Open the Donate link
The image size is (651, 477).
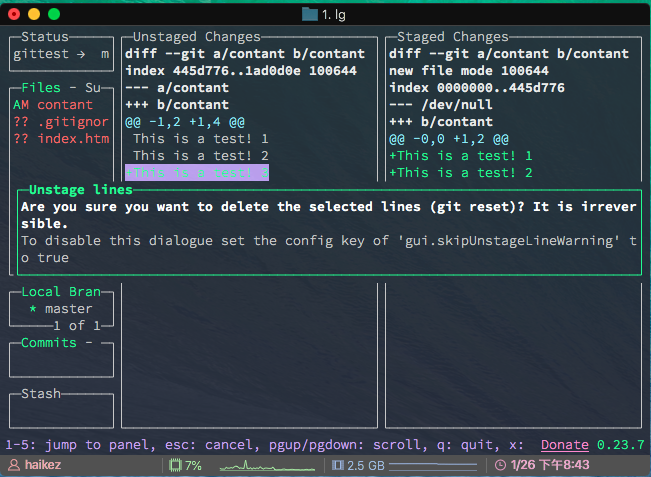tap(565, 445)
